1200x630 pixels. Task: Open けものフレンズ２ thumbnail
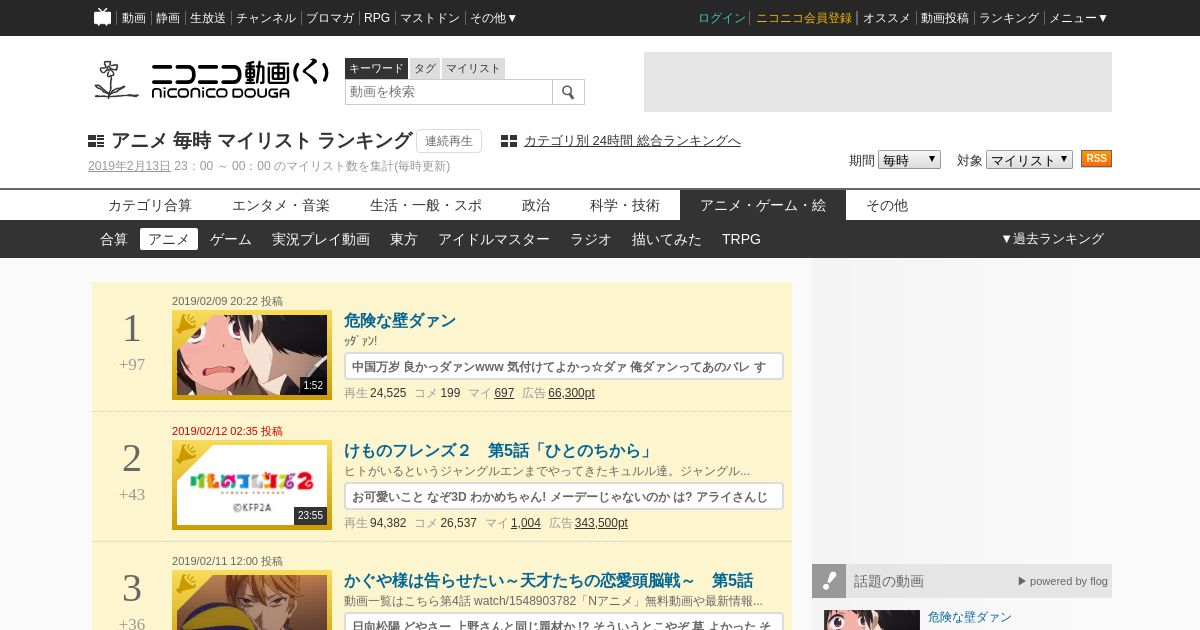coord(252,485)
